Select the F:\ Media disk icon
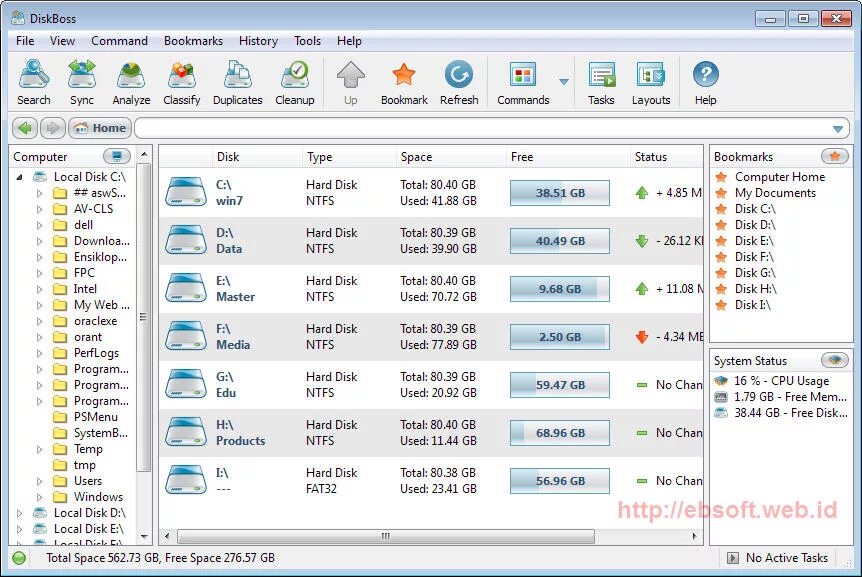 (x=186, y=336)
